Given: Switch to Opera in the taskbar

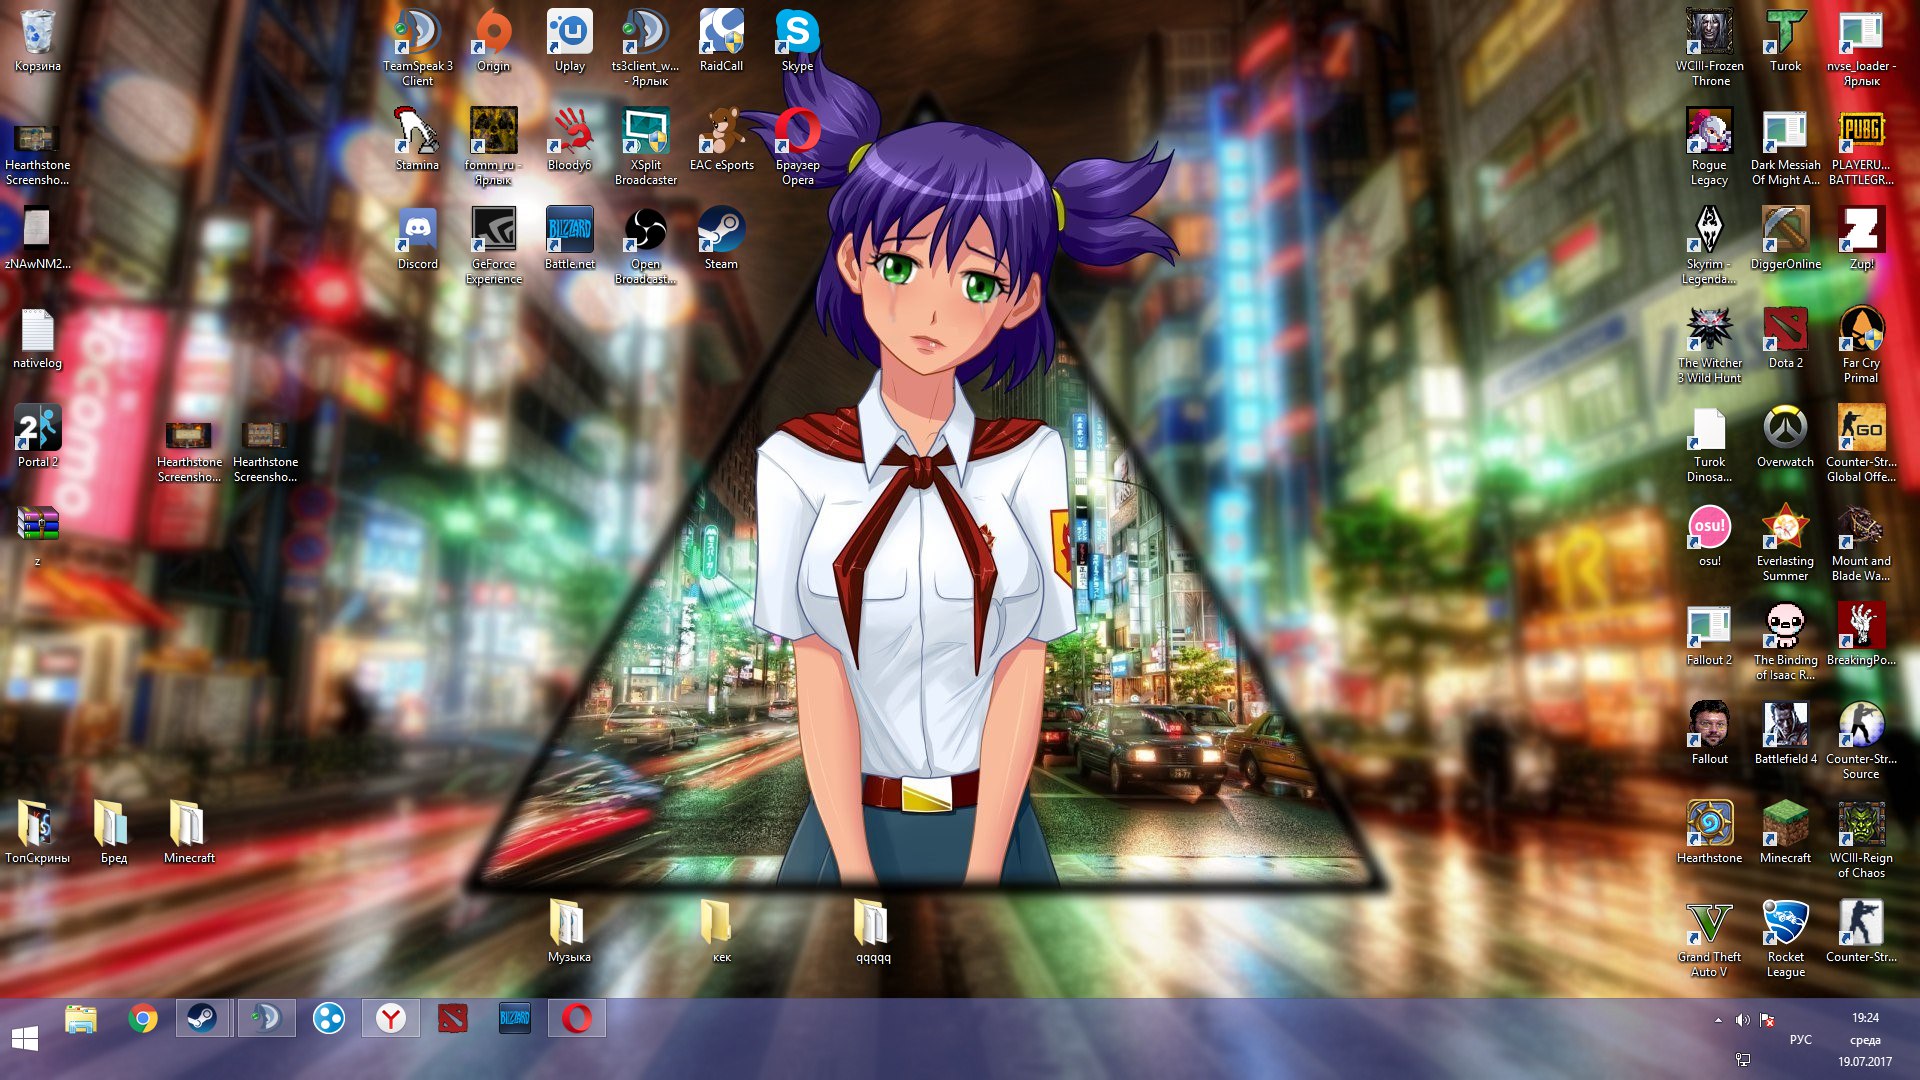Looking at the screenshot, I should (x=577, y=1019).
